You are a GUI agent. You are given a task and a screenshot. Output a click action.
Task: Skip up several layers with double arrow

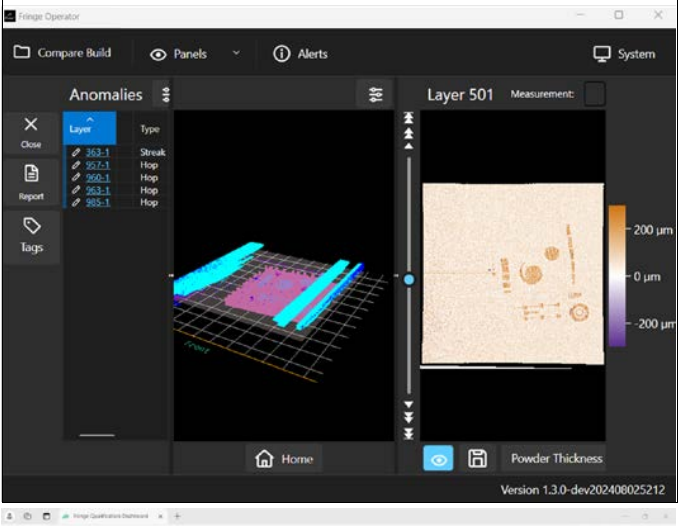tap(409, 133)
